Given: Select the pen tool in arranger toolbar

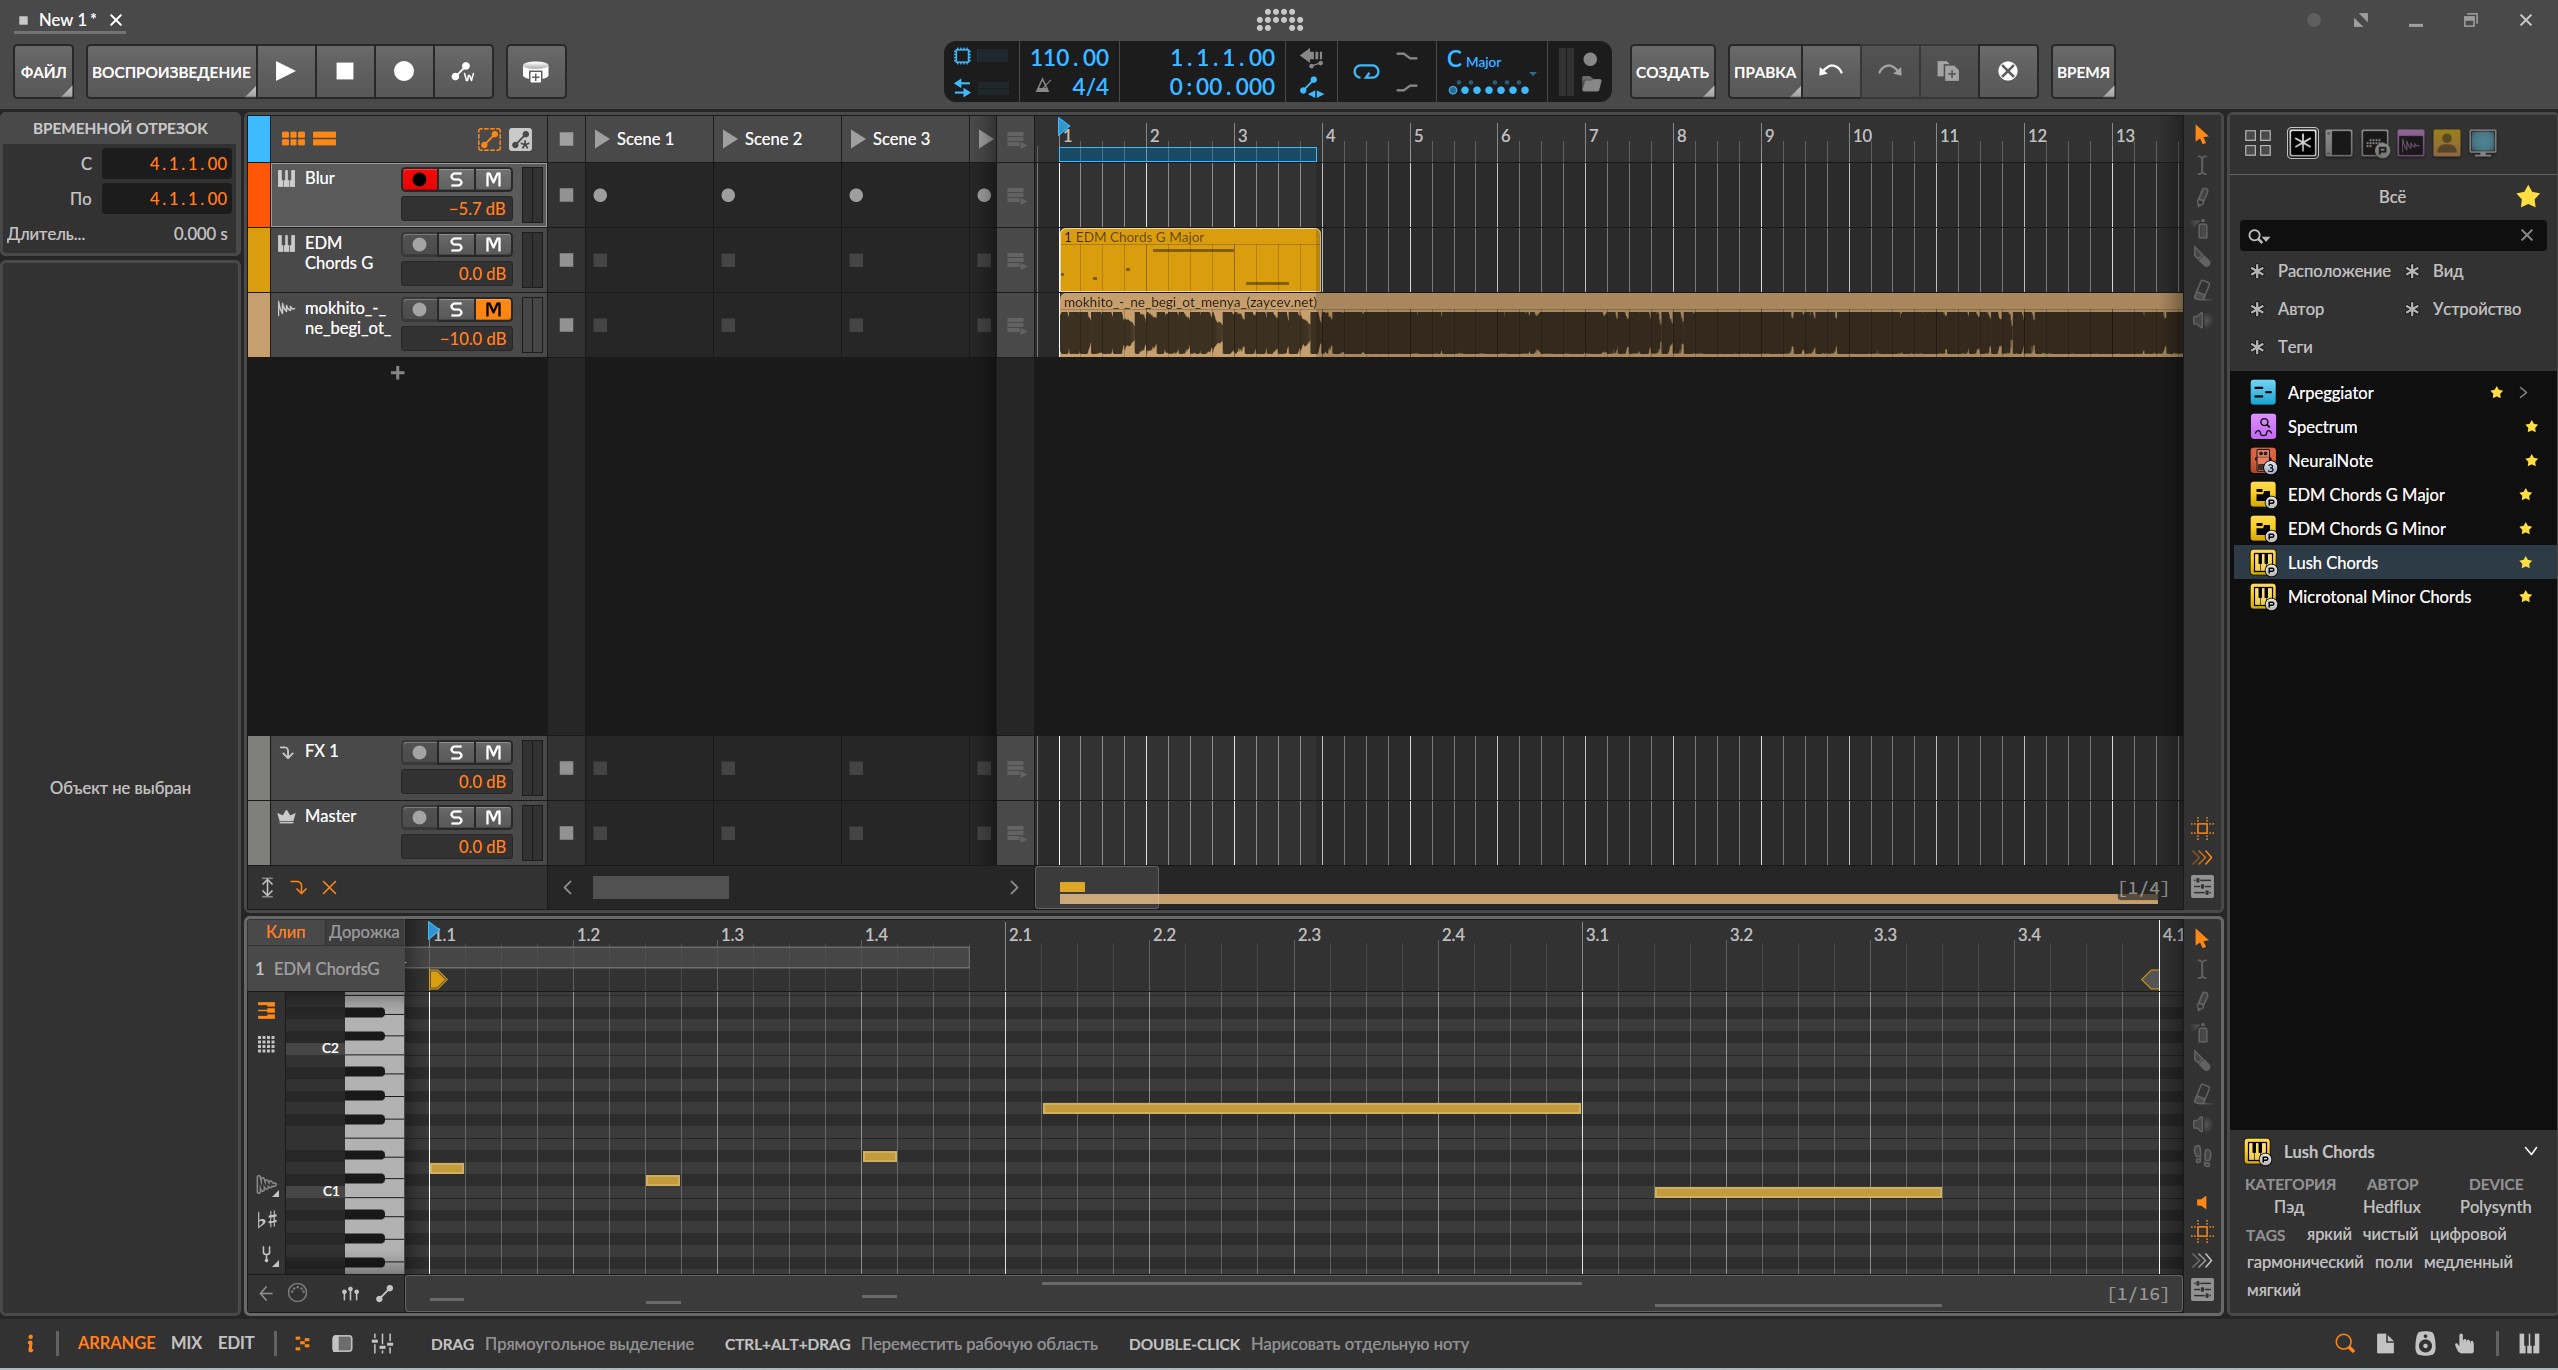Looking at the screenshot, I should (2201, 197).
